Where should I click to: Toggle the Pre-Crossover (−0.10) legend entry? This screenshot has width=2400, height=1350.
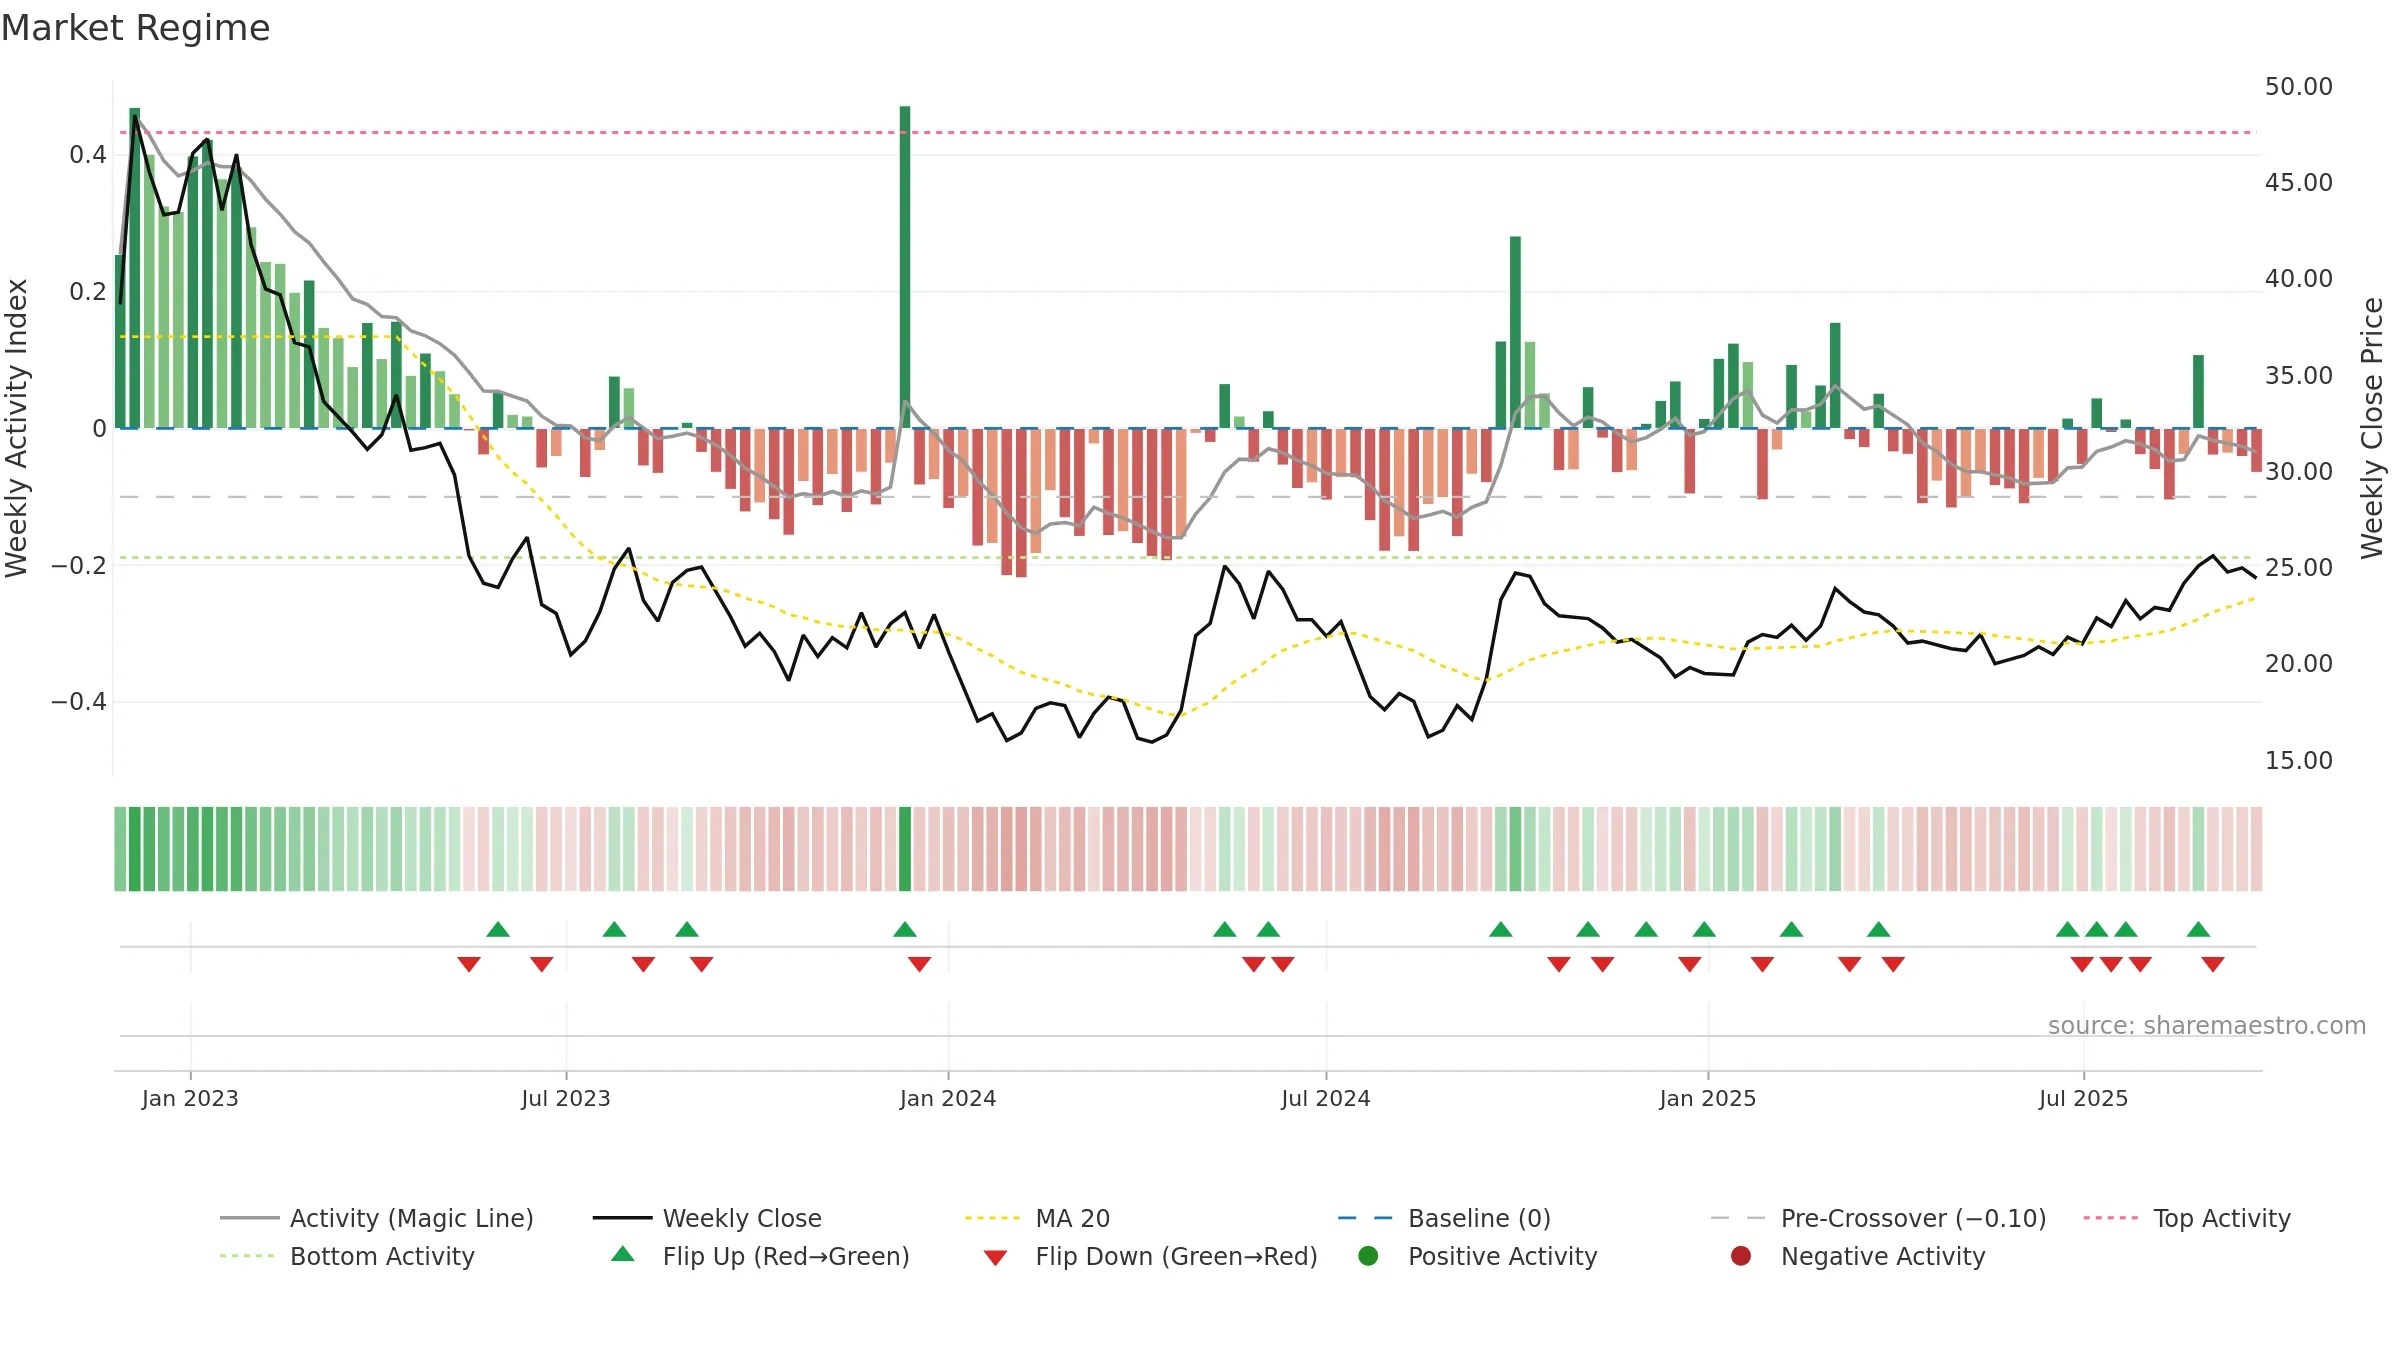pos(1878,1218)
